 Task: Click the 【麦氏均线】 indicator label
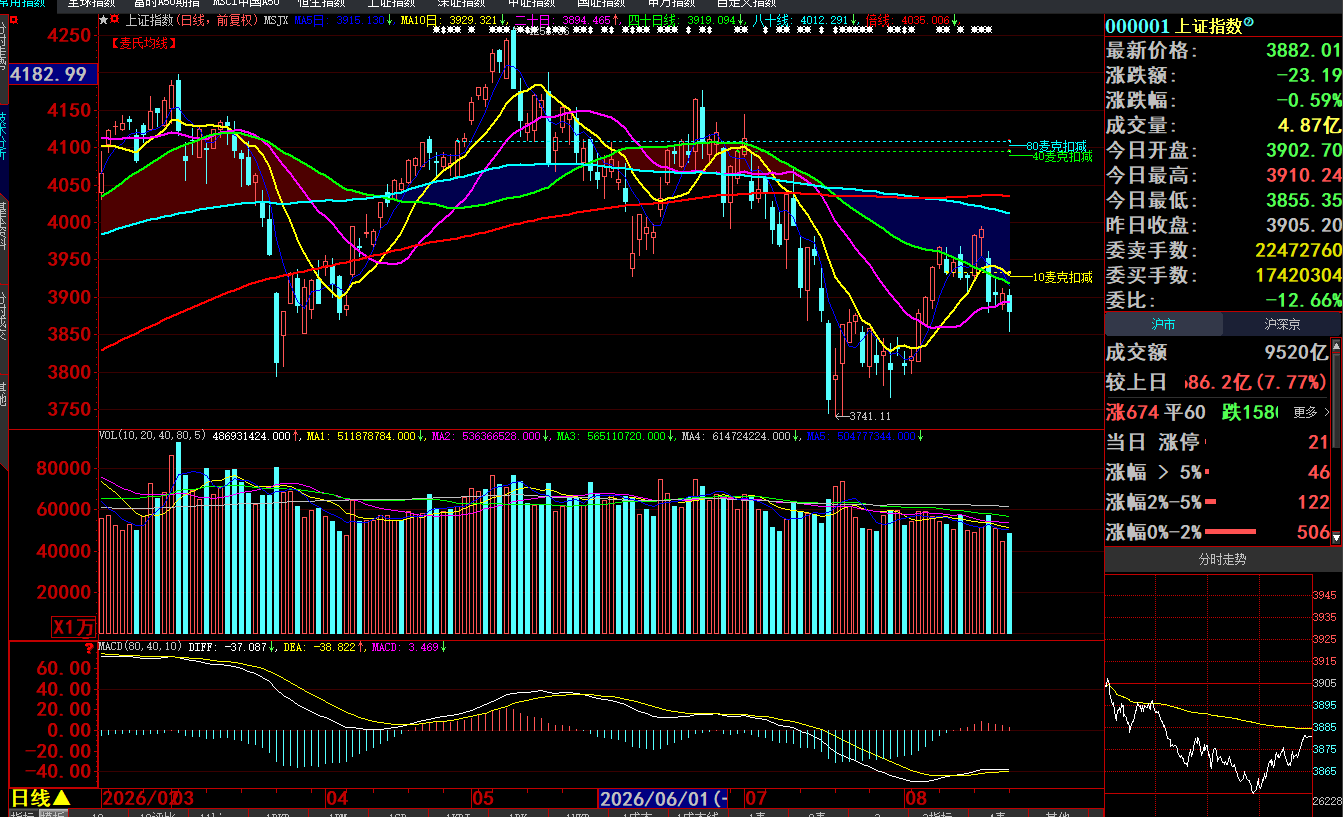click(144, 43)
